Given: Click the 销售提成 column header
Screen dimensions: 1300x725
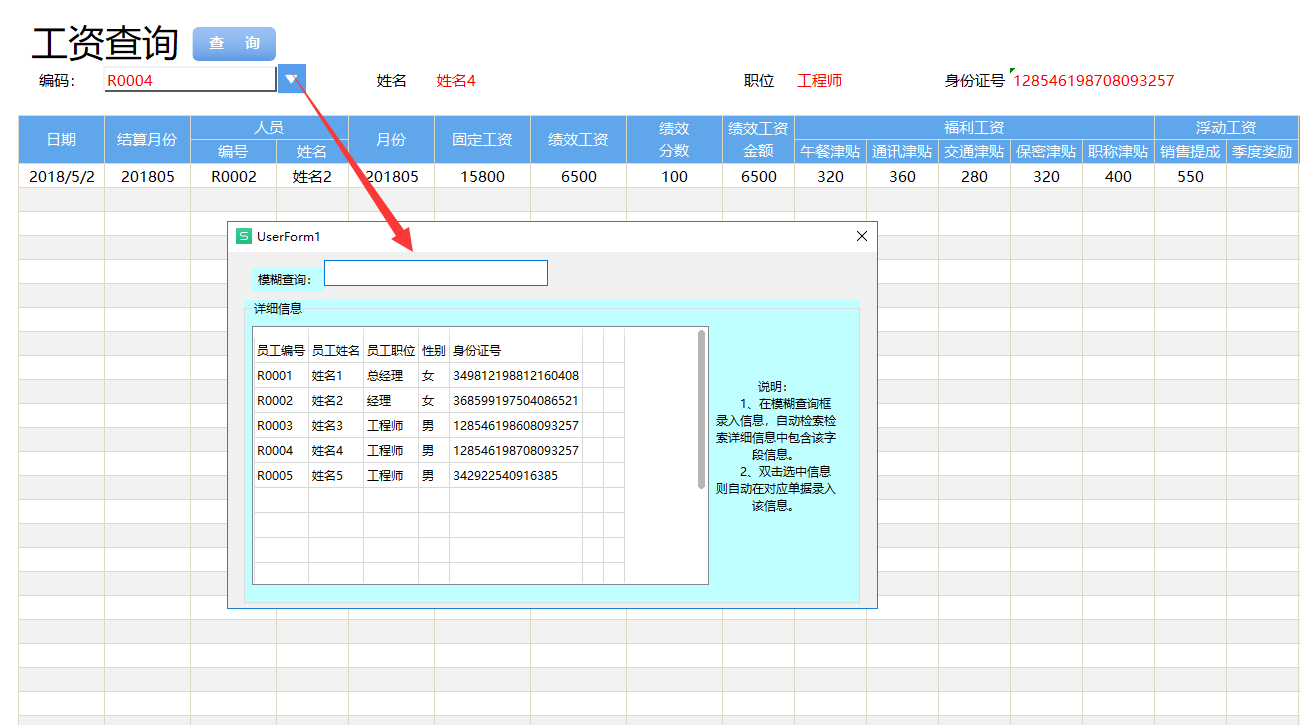Looking at the screenshot, I should click(1191, 152).
